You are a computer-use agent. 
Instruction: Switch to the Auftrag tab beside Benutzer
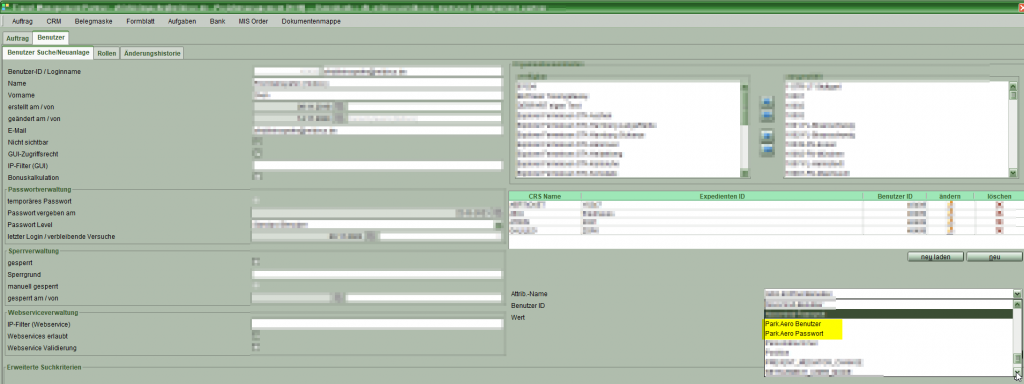click(x=18, y=39)
